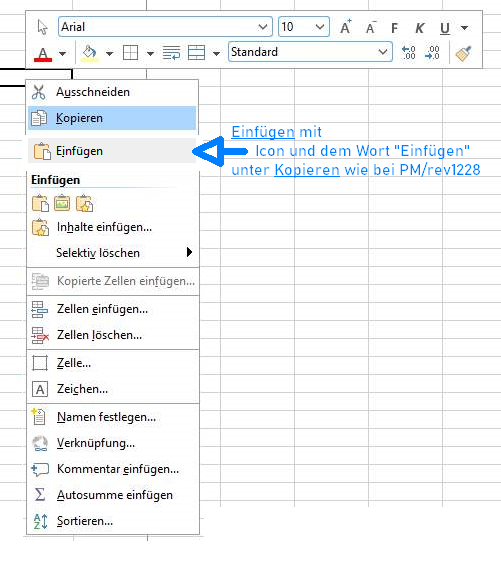
Task: Open the Verknüpfung... dialog
Action: 113,443
